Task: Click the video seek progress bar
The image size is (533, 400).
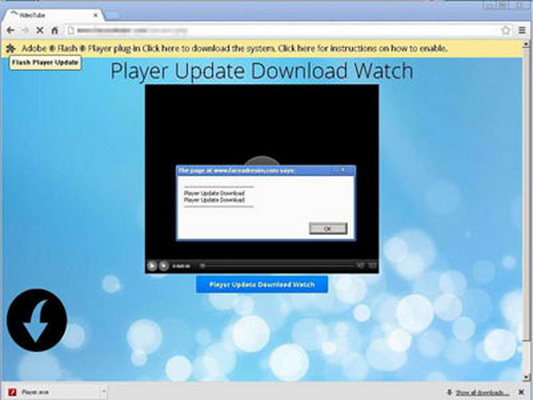Action: tap(277, 265)
